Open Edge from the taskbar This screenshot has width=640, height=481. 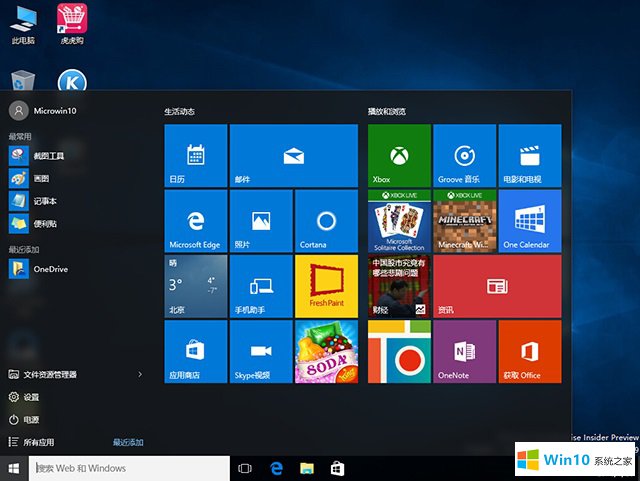pos(277,468)
